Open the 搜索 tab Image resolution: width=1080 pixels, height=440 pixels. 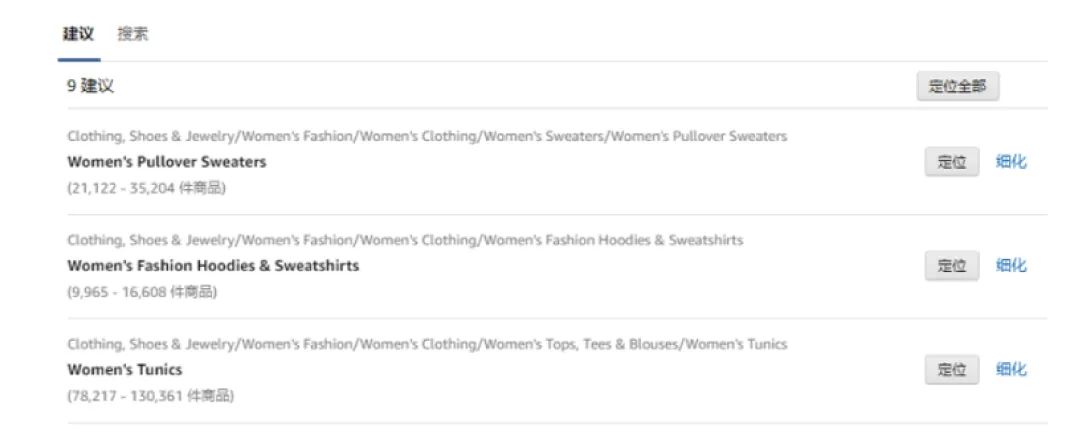[x=133, y=34]
